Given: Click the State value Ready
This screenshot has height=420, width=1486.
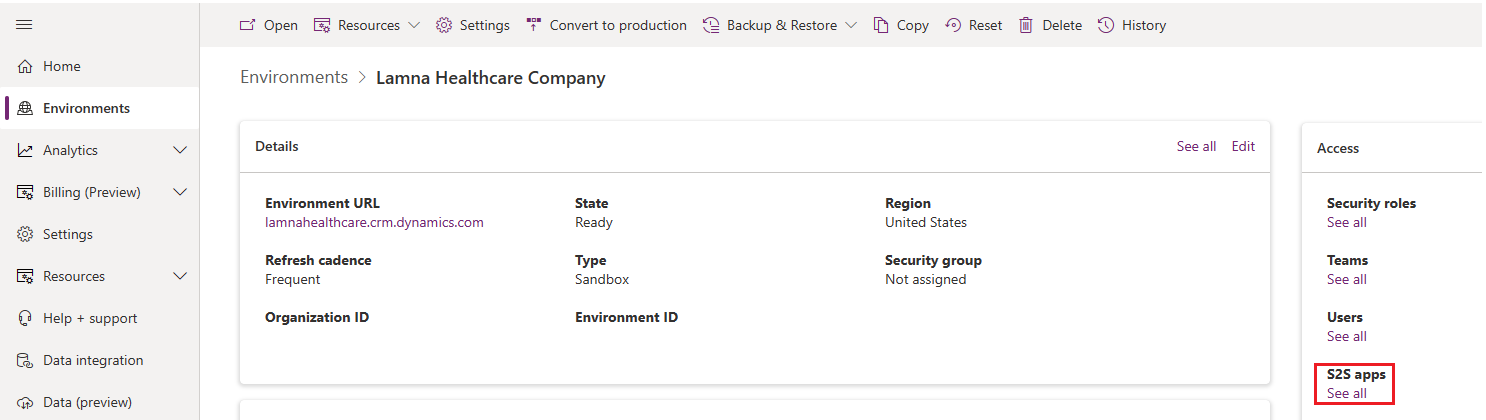Looking at the screenshot, I should (x=594, y=222).
